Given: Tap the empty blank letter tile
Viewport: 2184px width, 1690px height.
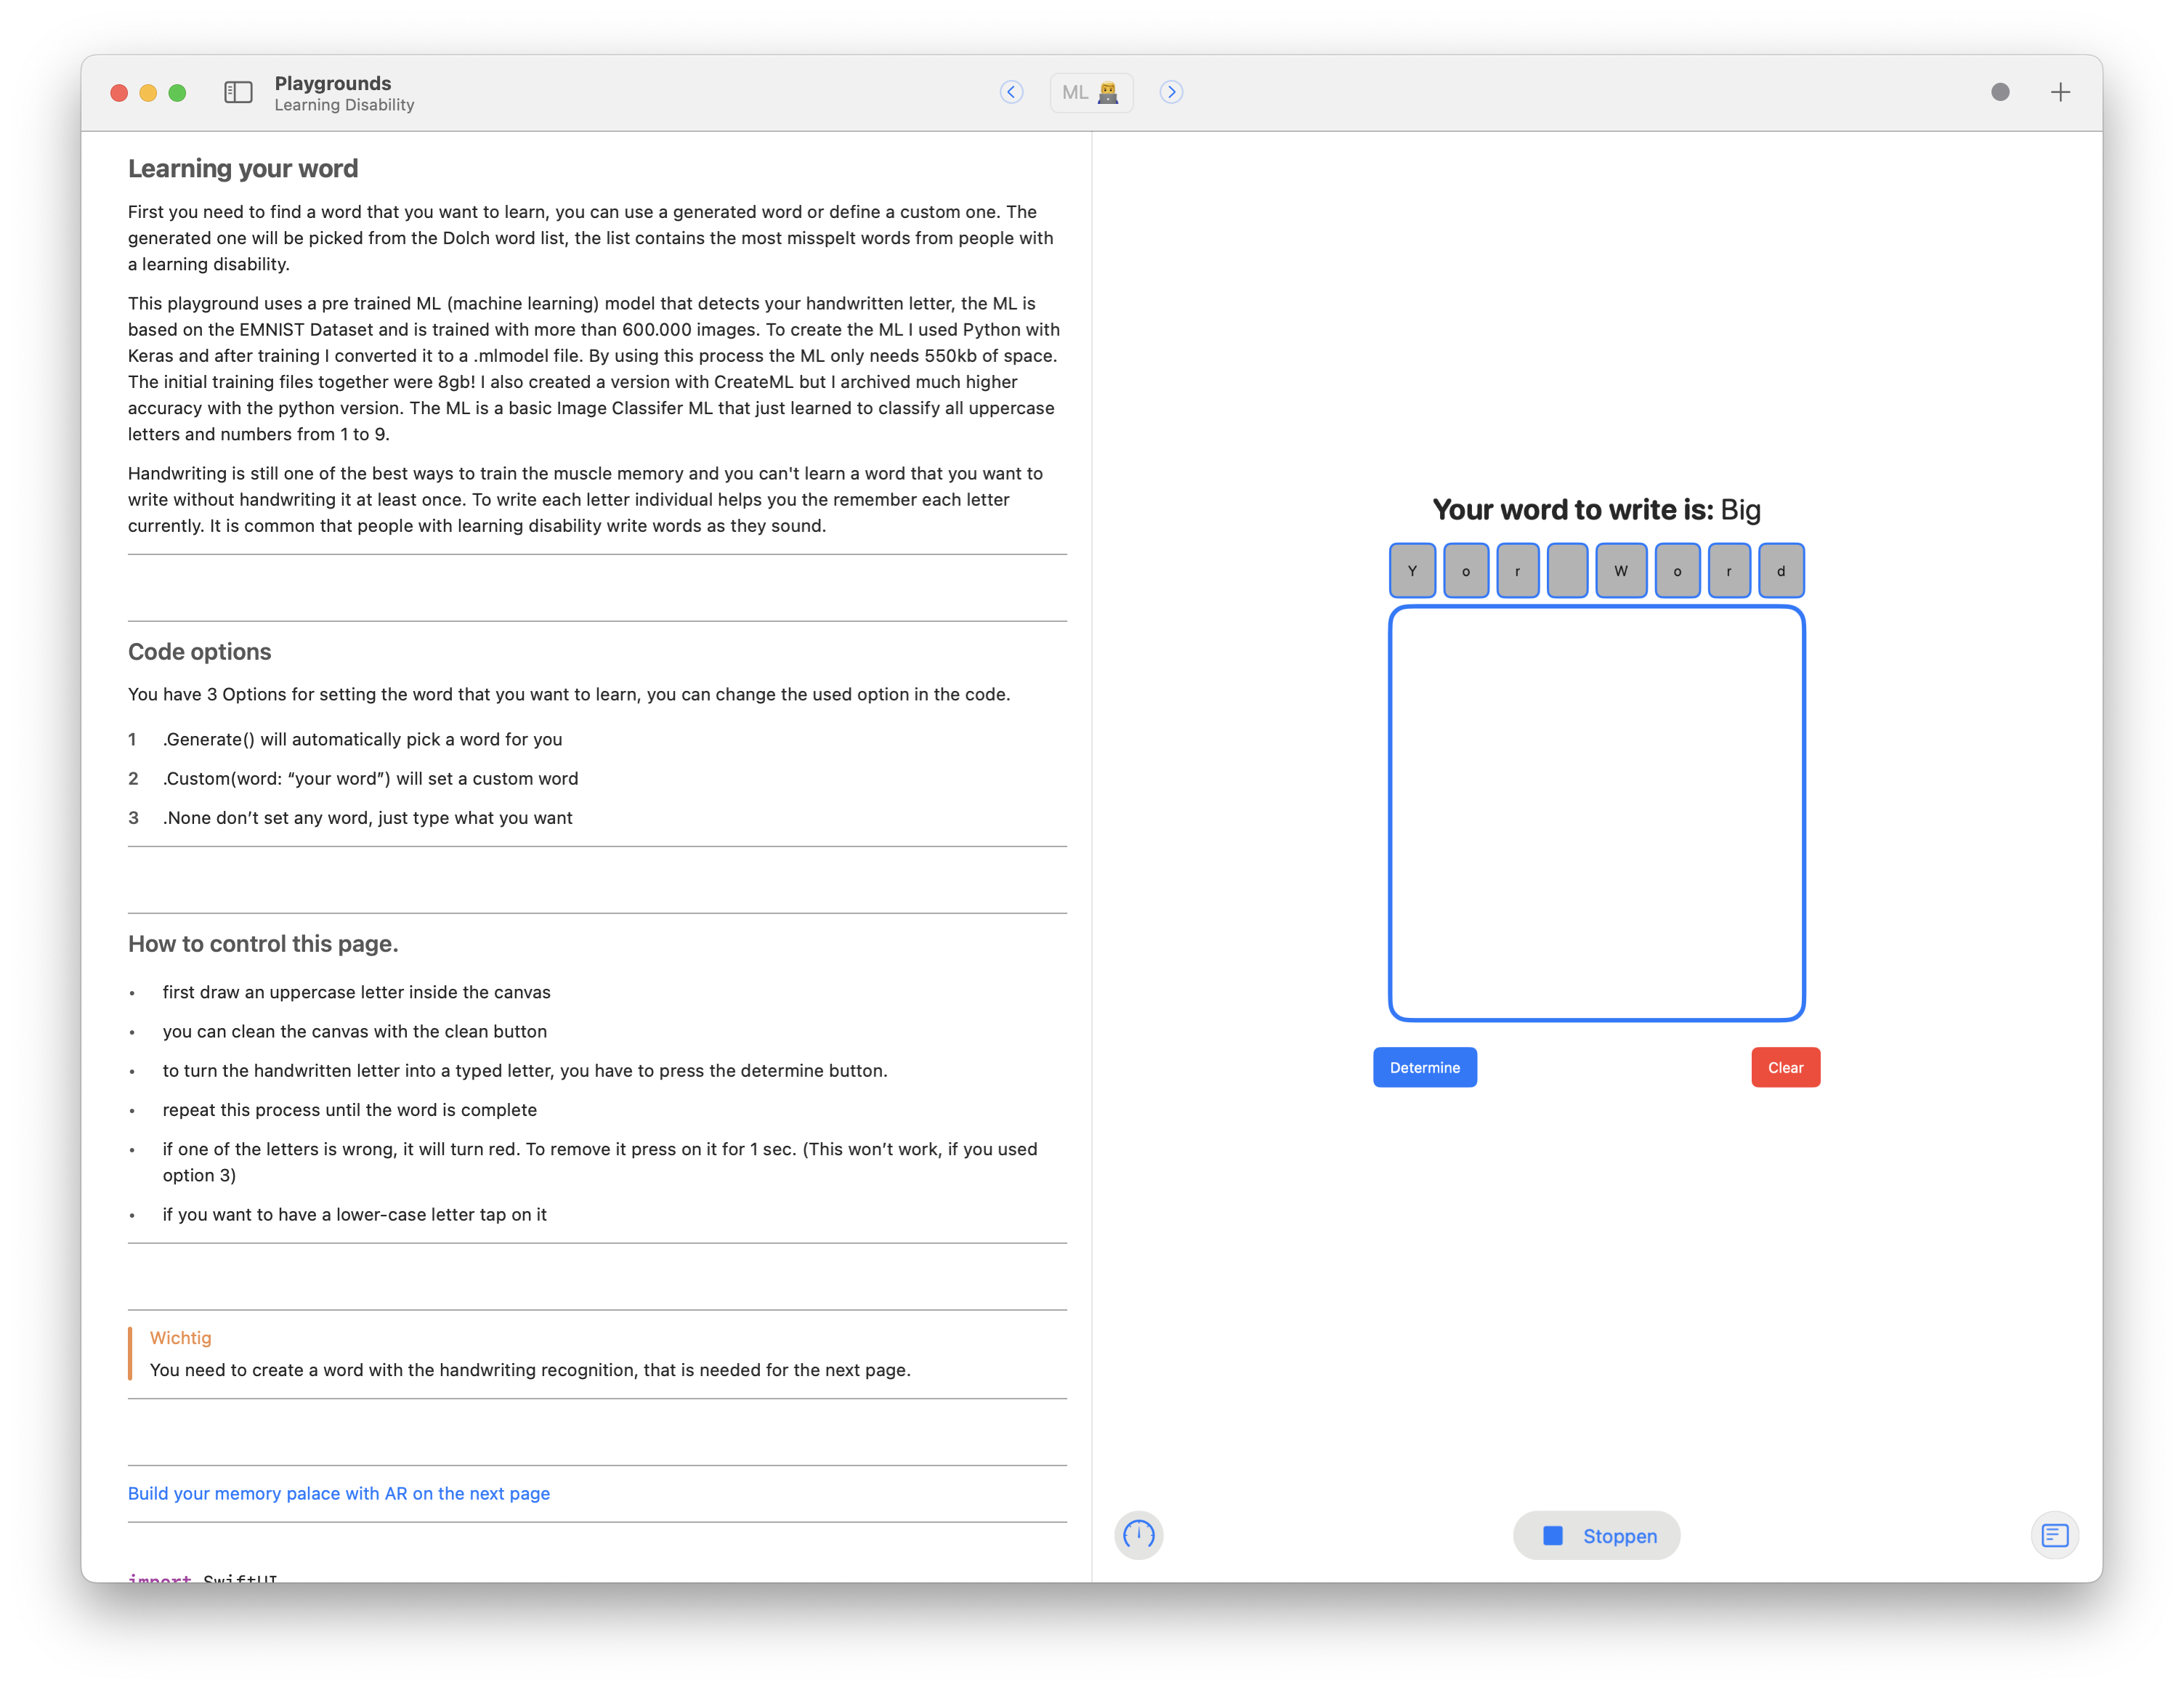Looking at the screenshot, I should (1566, 571).
